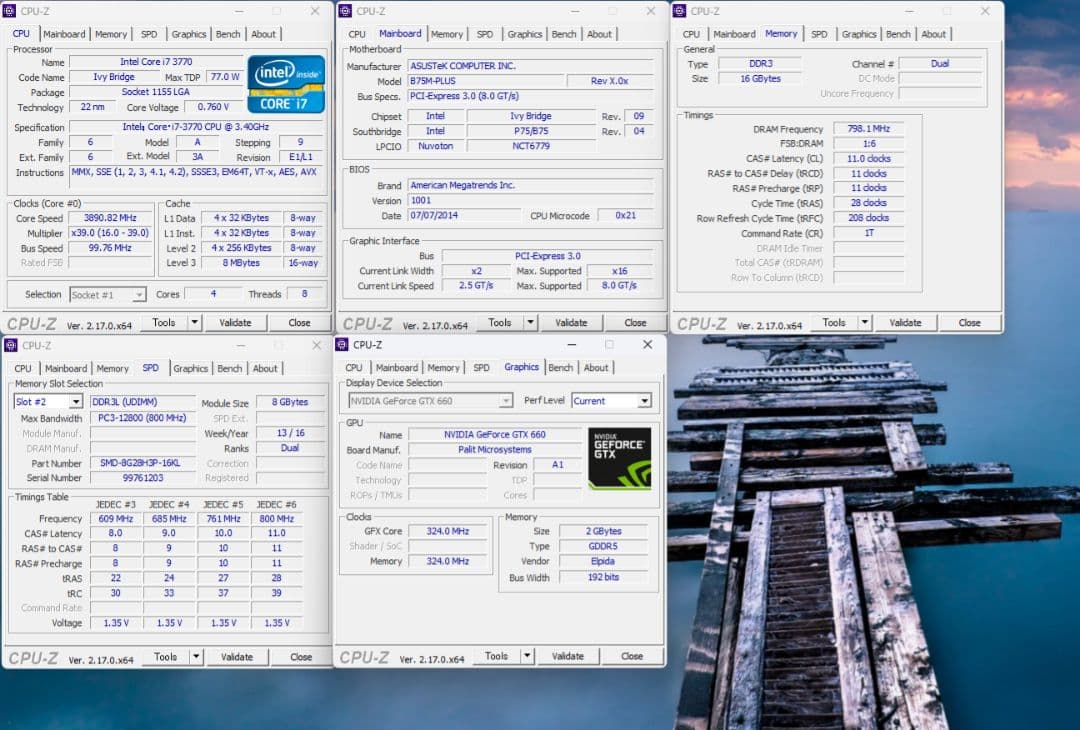The image size is (1080, 730).
Task: Click CPU-Z icon on Memory window title bar
Action: (681, 11)
